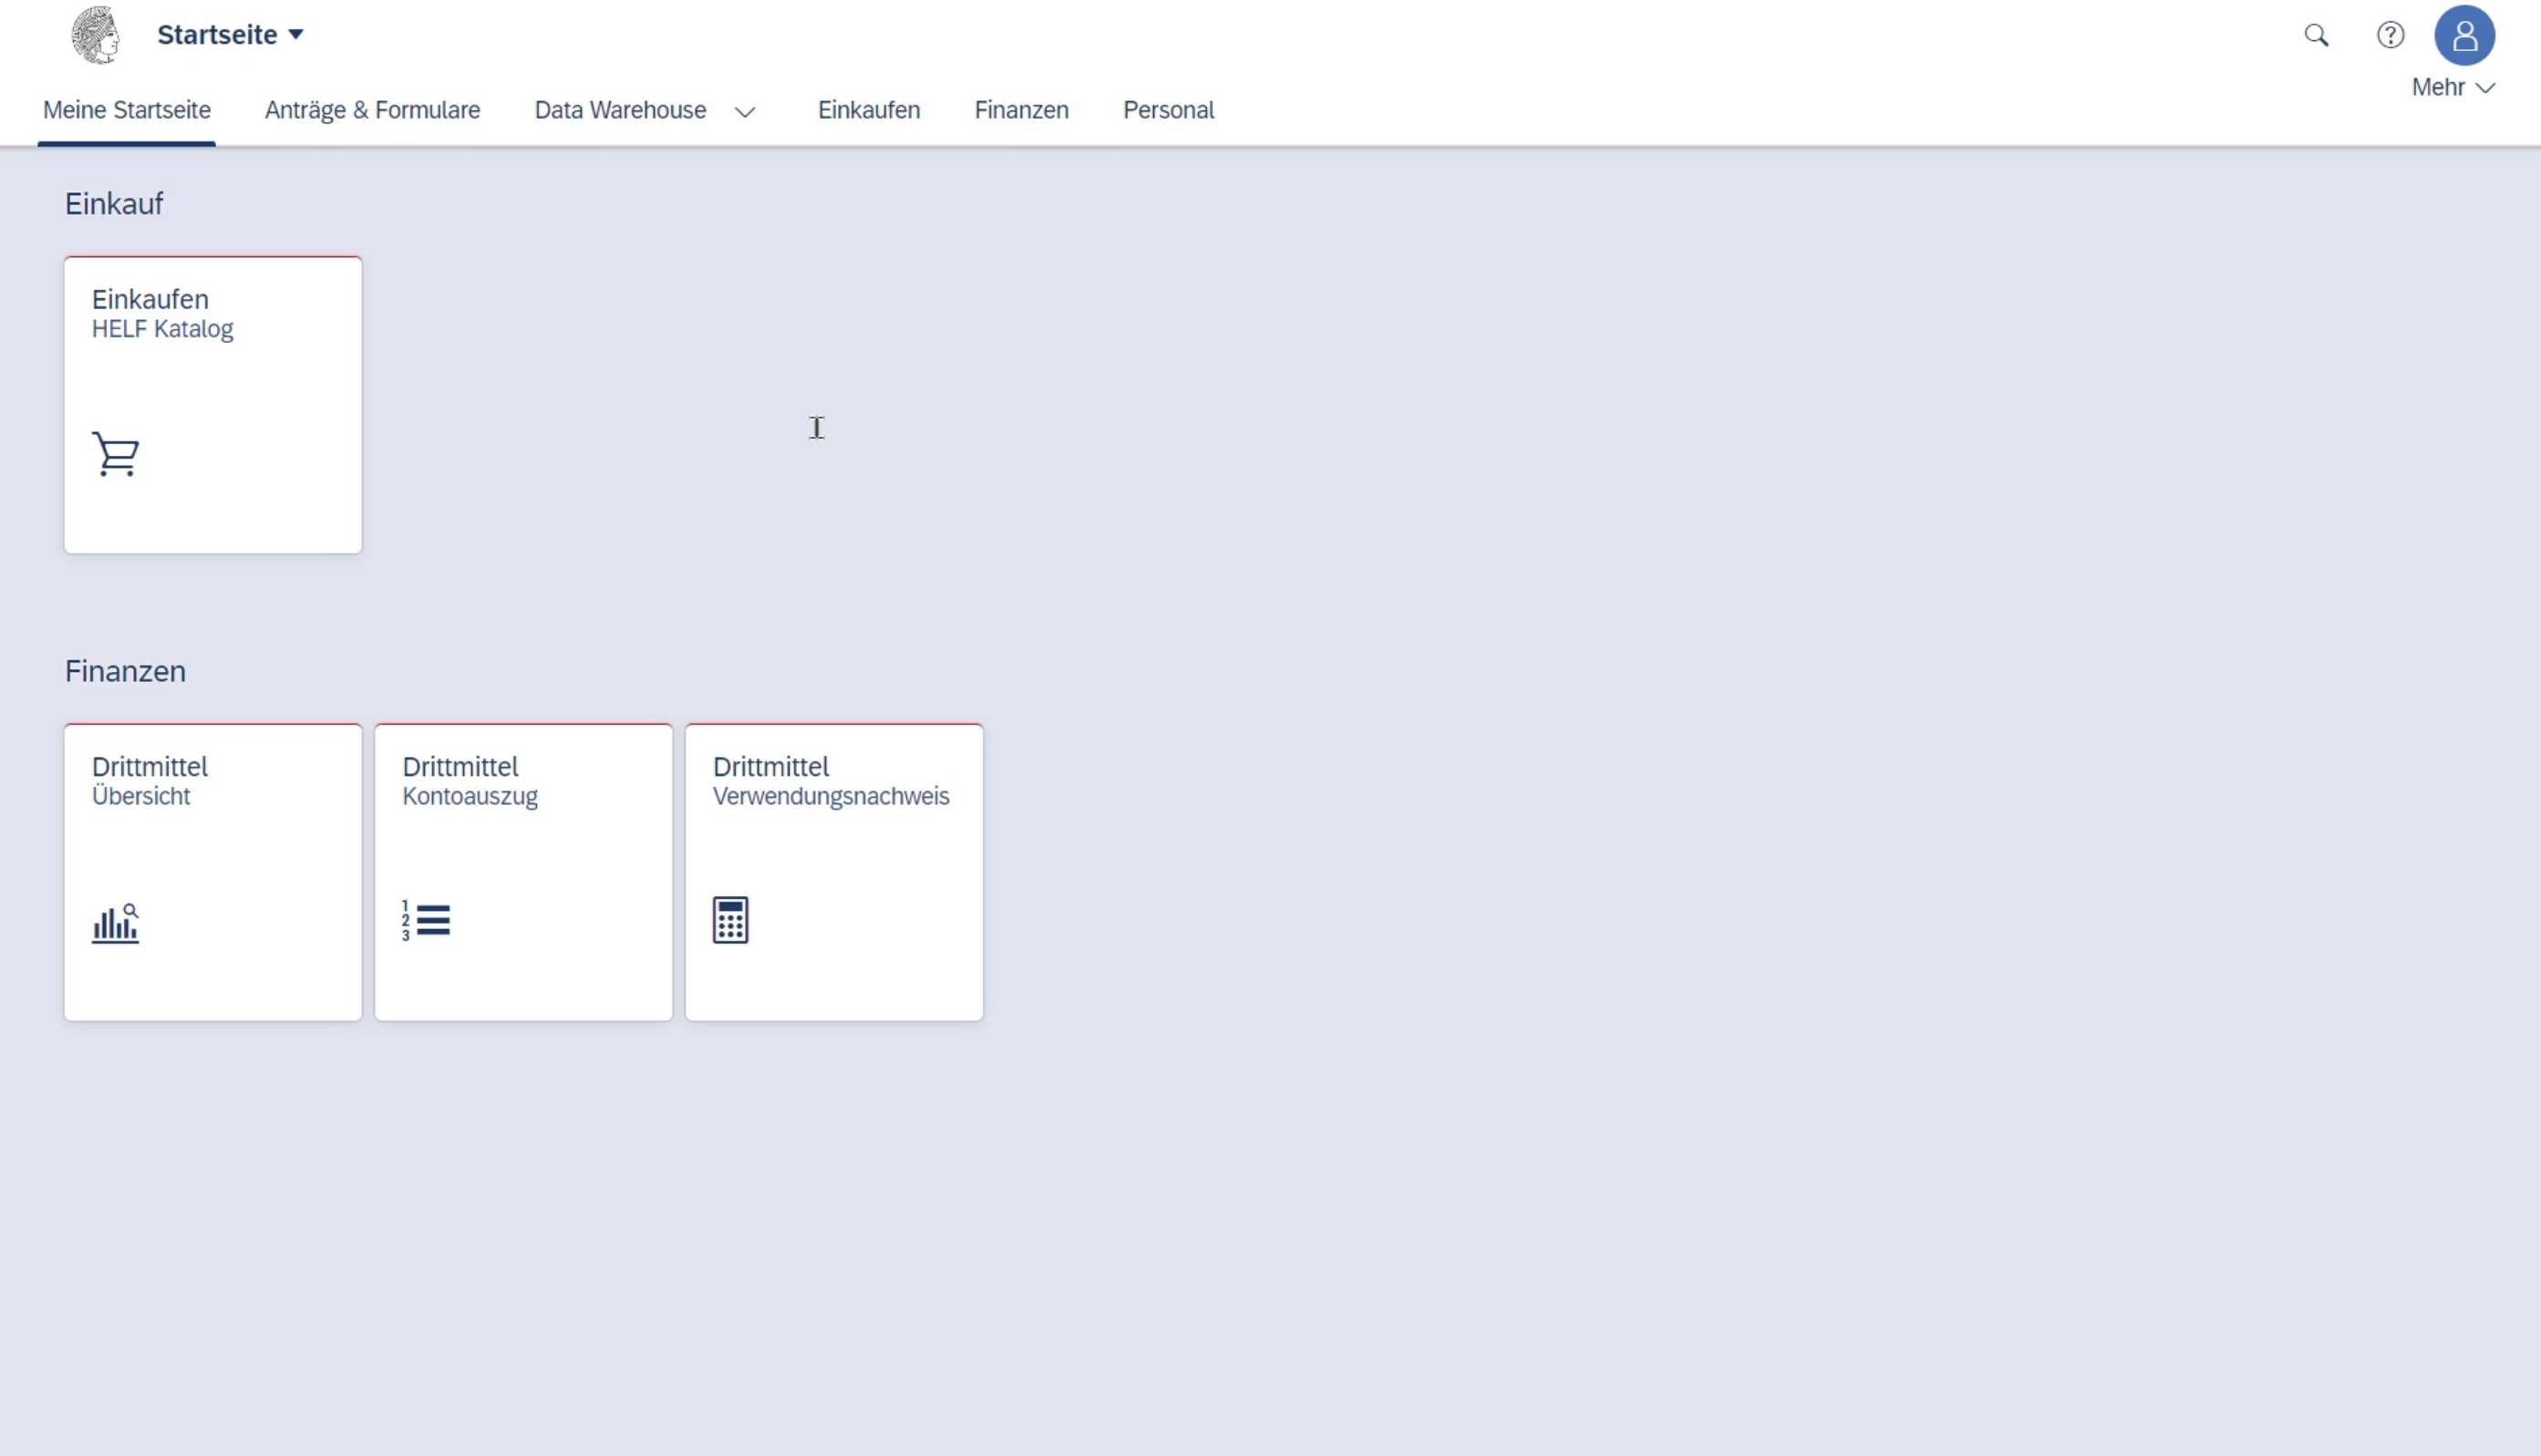Image resolution: width=2541 pixels, height=1456 pixels.
Task: Click the Kontoauszug subtitle text
Action: 470,797
